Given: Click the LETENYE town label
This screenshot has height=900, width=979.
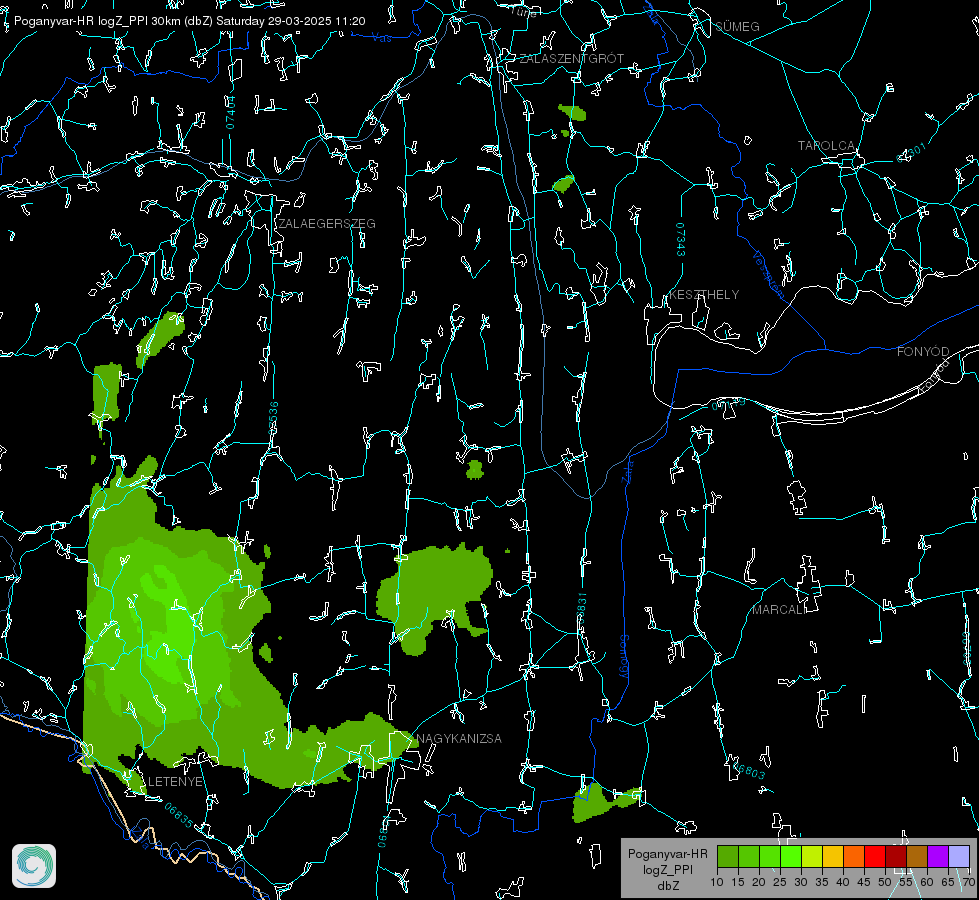Looking at the screenshot, I should pyautogui.click(x=175, y=782).
